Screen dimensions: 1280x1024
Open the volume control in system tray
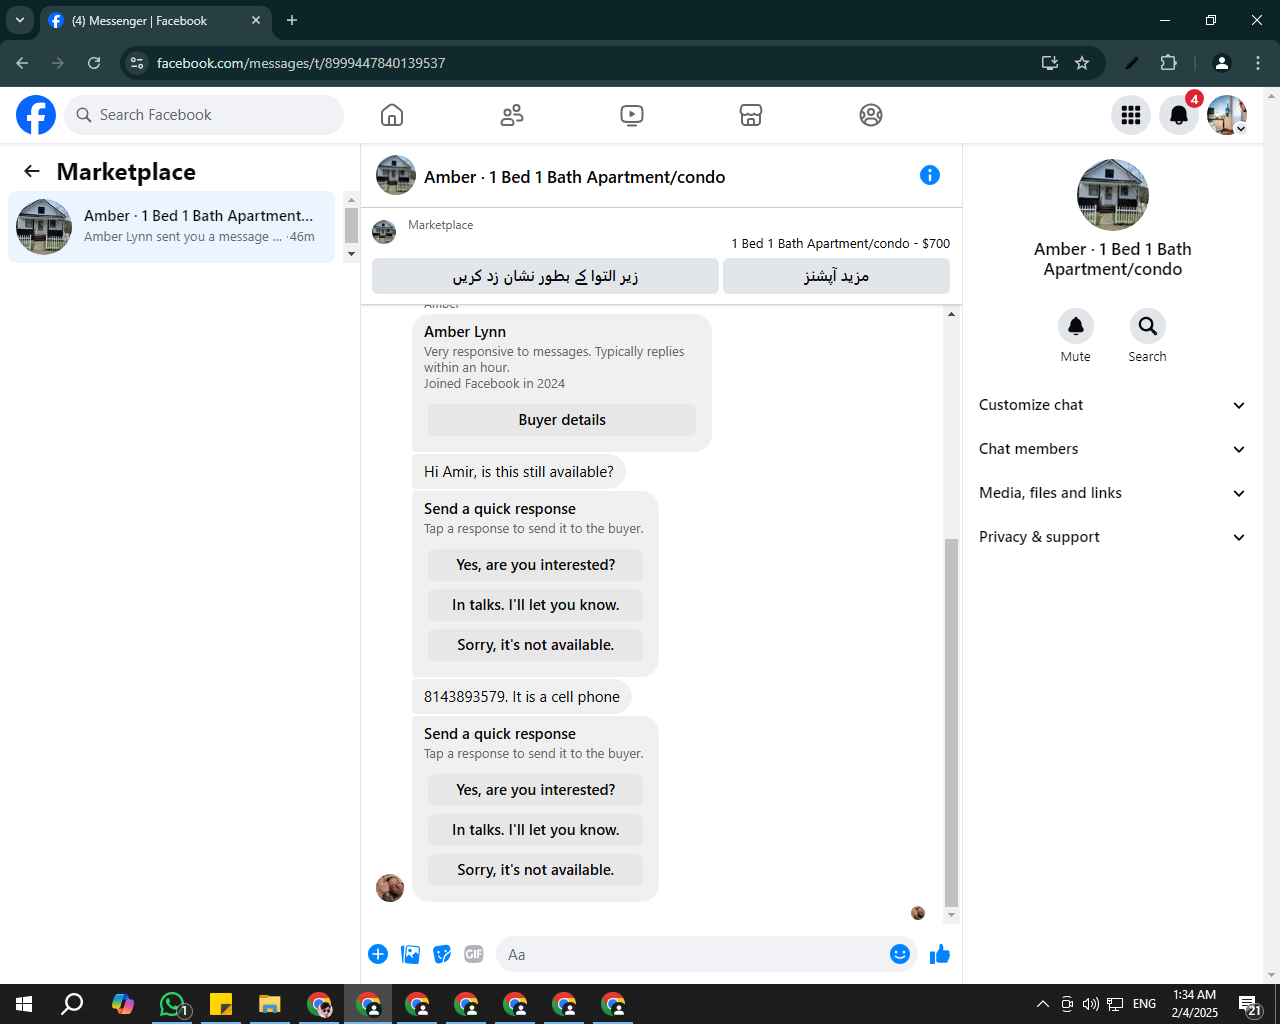click(x=1091, y=1004)
